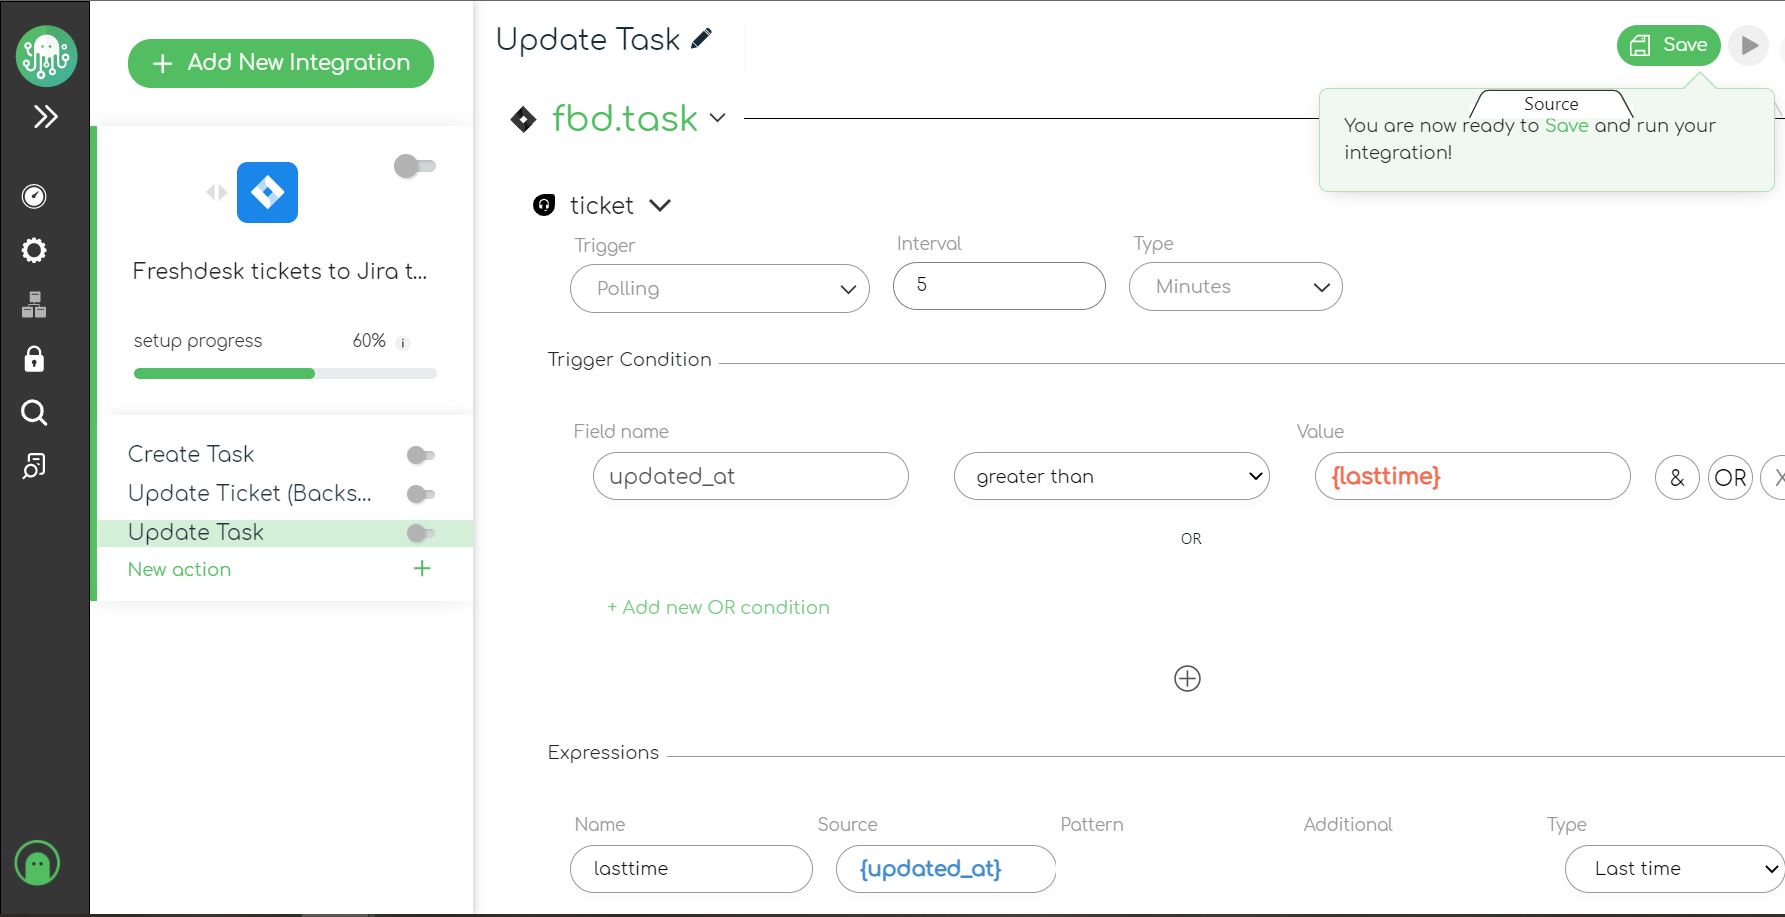Open the Trigger dropdown showing Polling
Viewport: 1785px width, 917px height.
click(719, 288)
